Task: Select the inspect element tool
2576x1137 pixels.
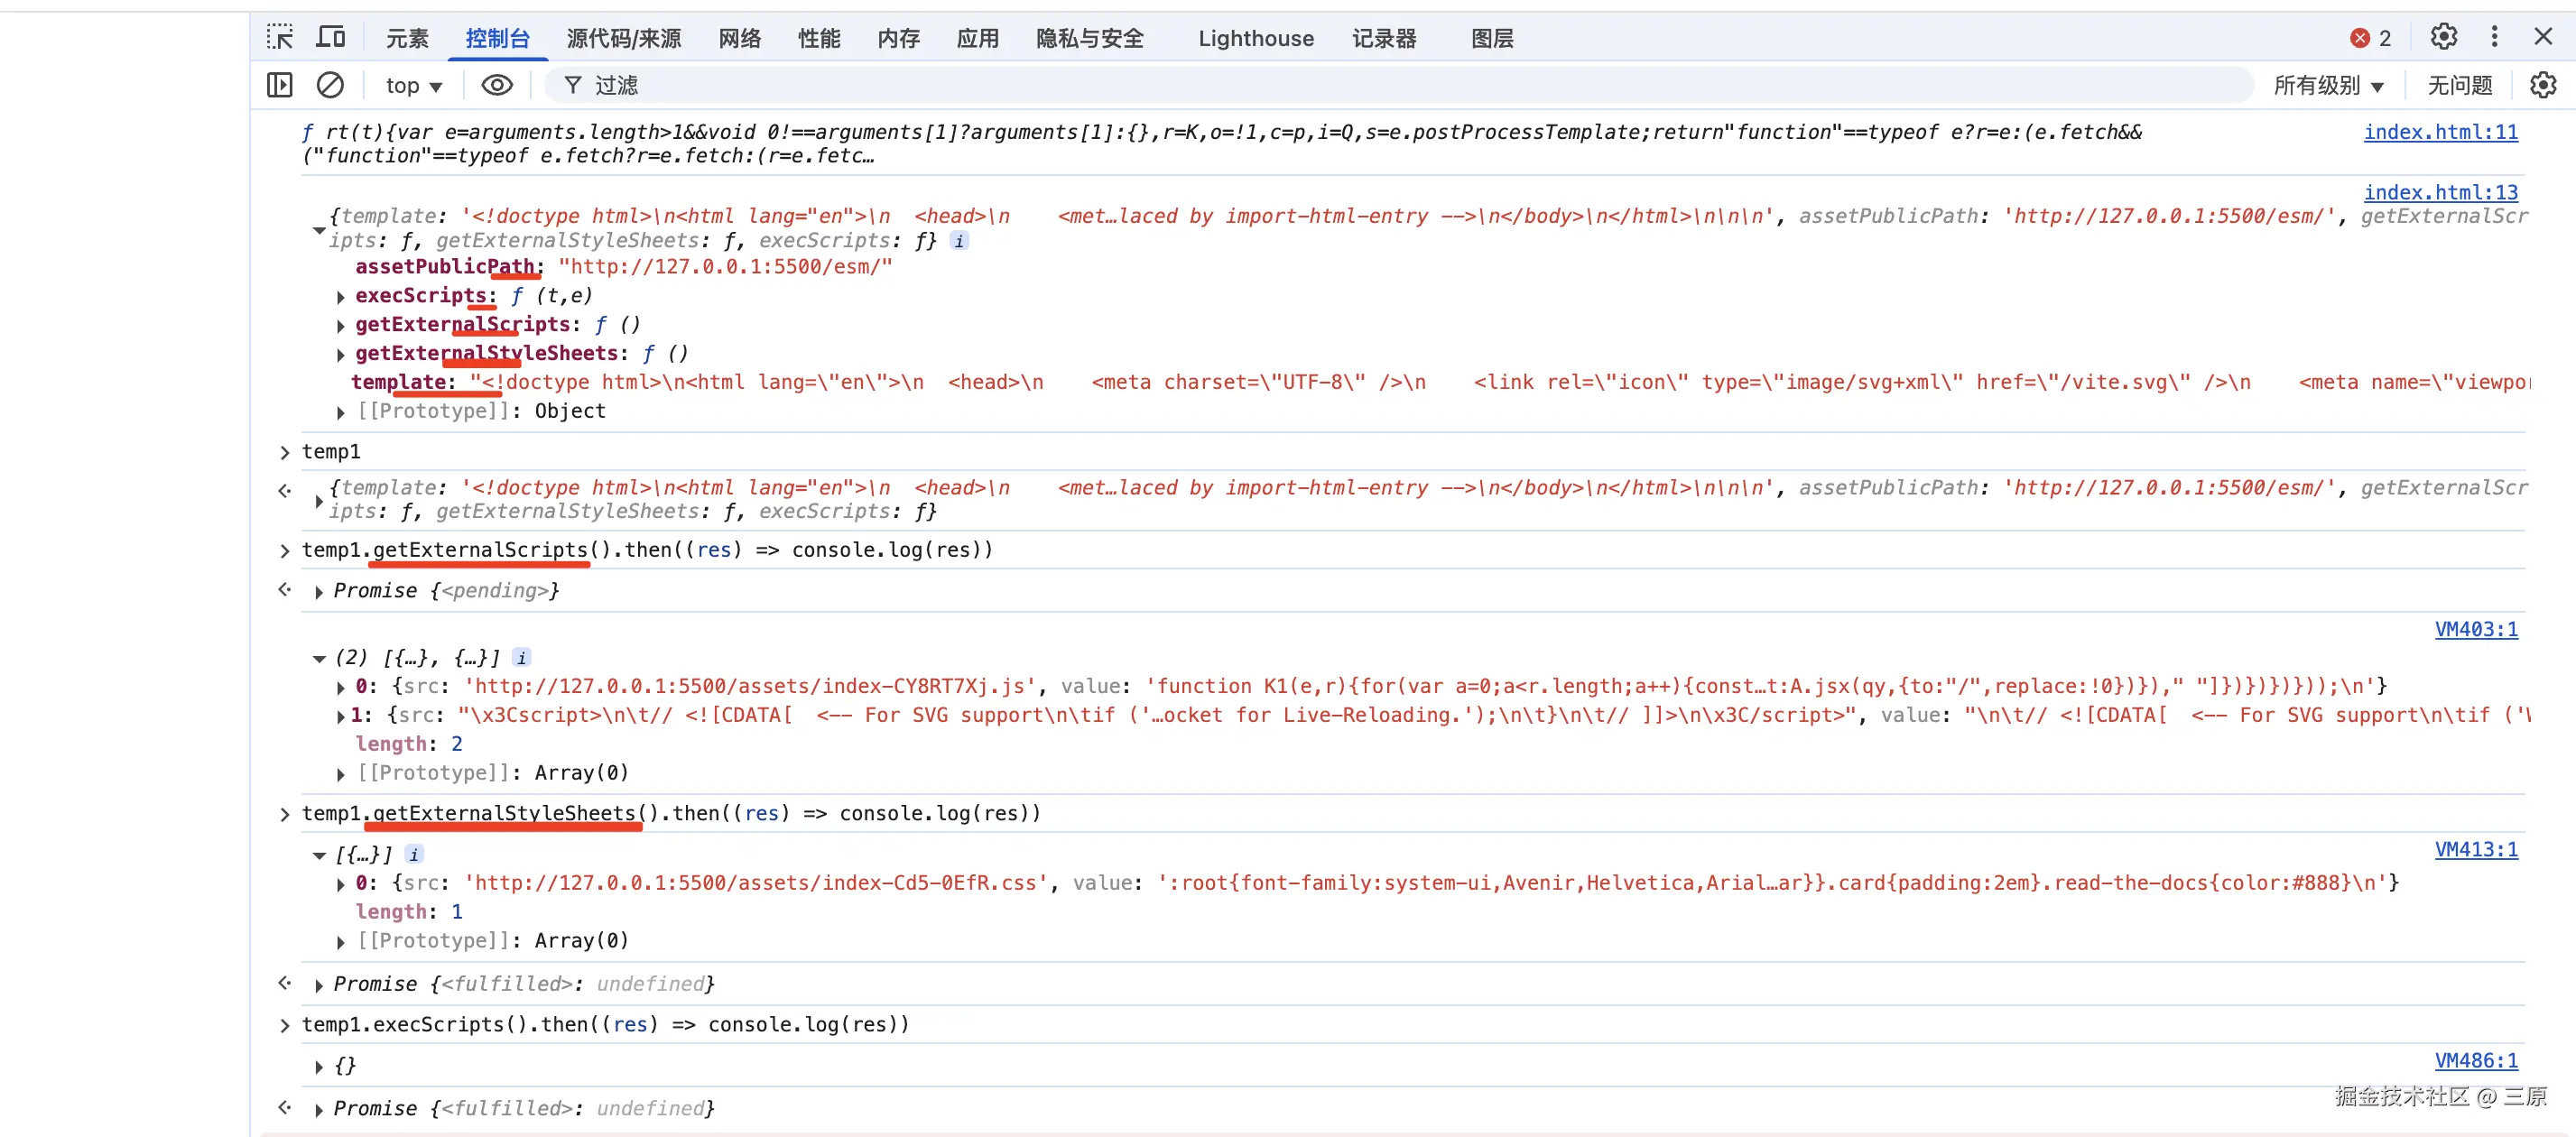Action: coord(280,35)
